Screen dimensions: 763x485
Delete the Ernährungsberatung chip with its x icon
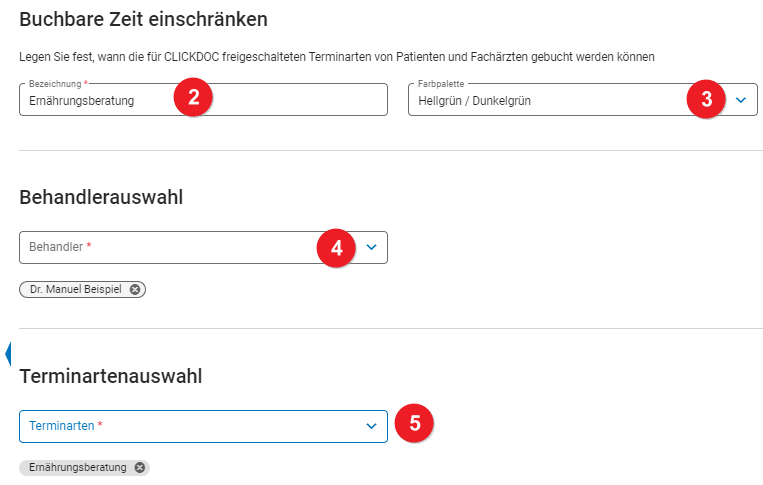click(x=140, y=467)
